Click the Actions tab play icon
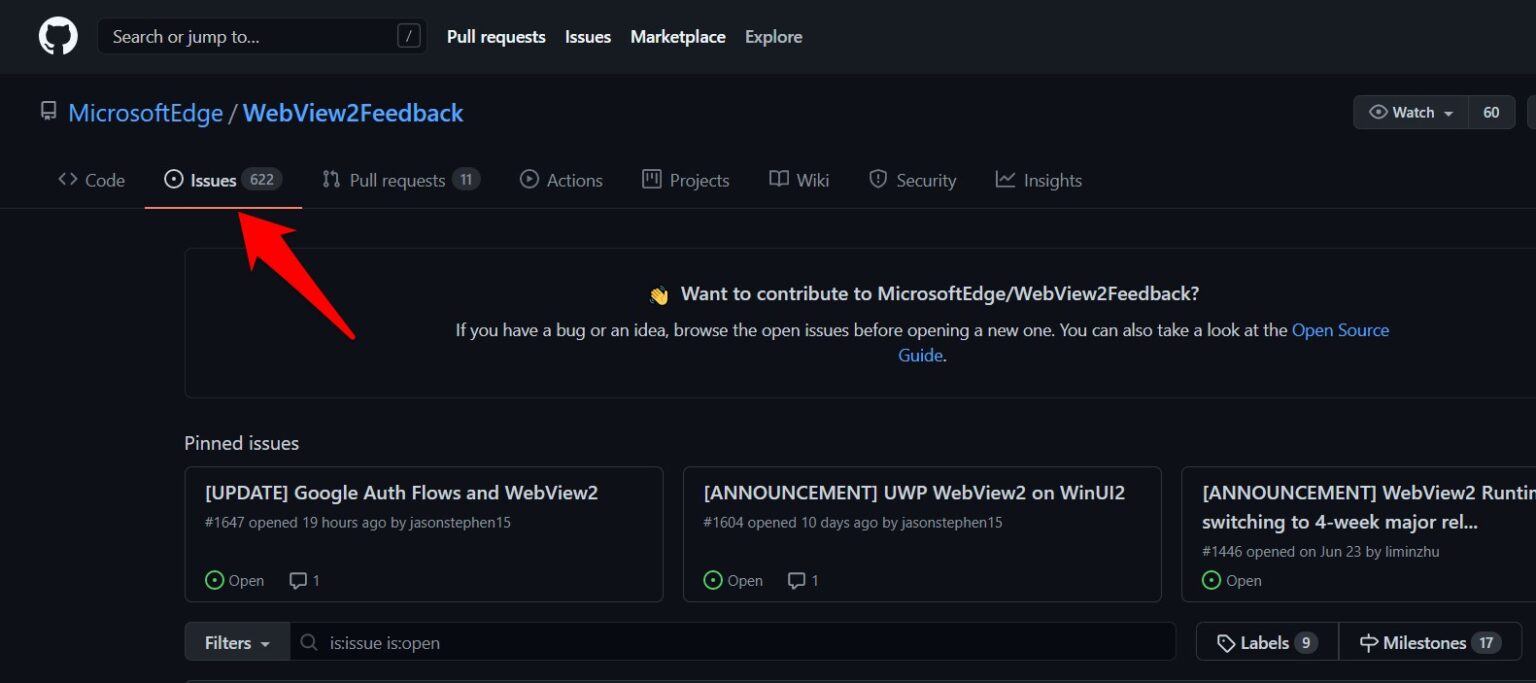 (x=529, y=179)
